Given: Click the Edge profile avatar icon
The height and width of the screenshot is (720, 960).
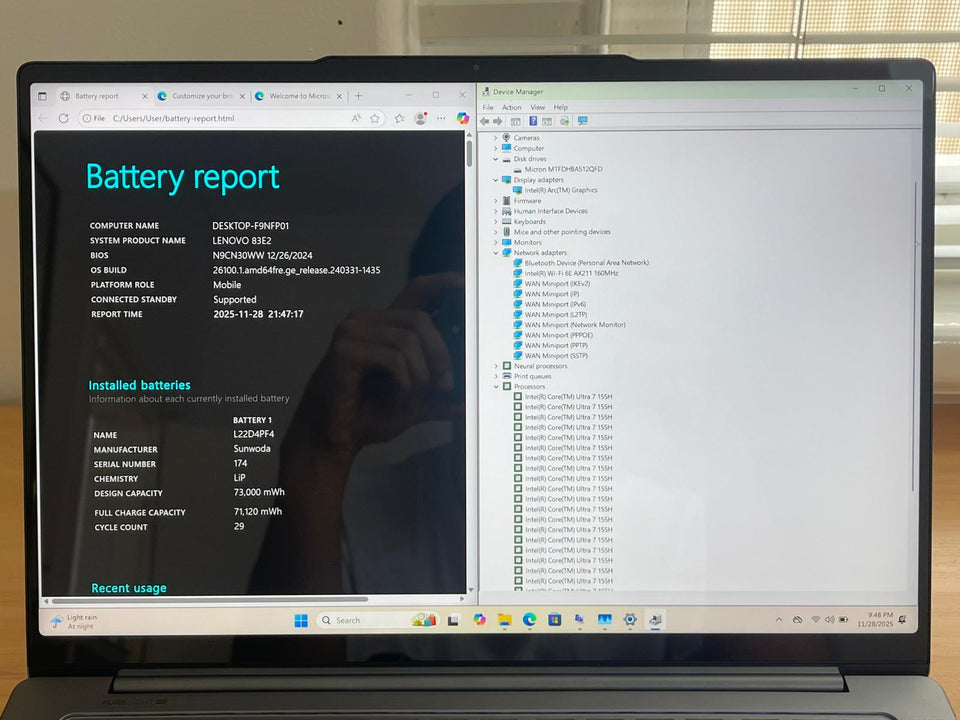Looking at the screenshot, I should pos(420,118).
